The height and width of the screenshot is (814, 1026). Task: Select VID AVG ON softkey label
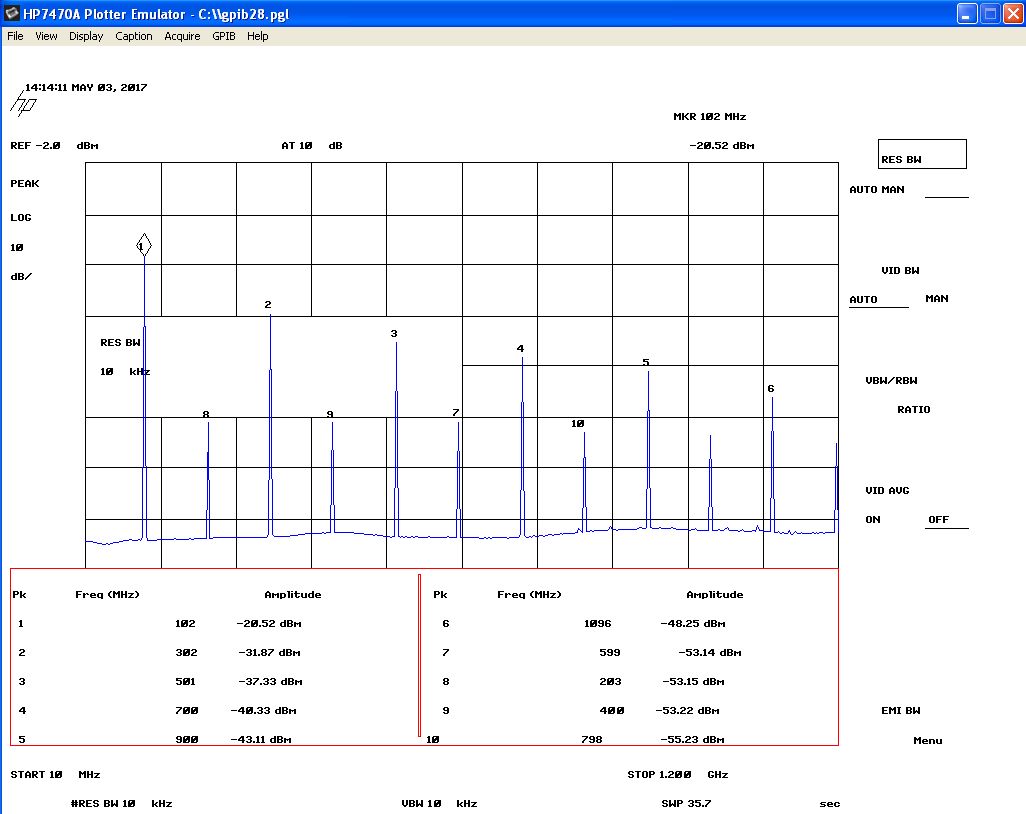(x=873, y=520)
